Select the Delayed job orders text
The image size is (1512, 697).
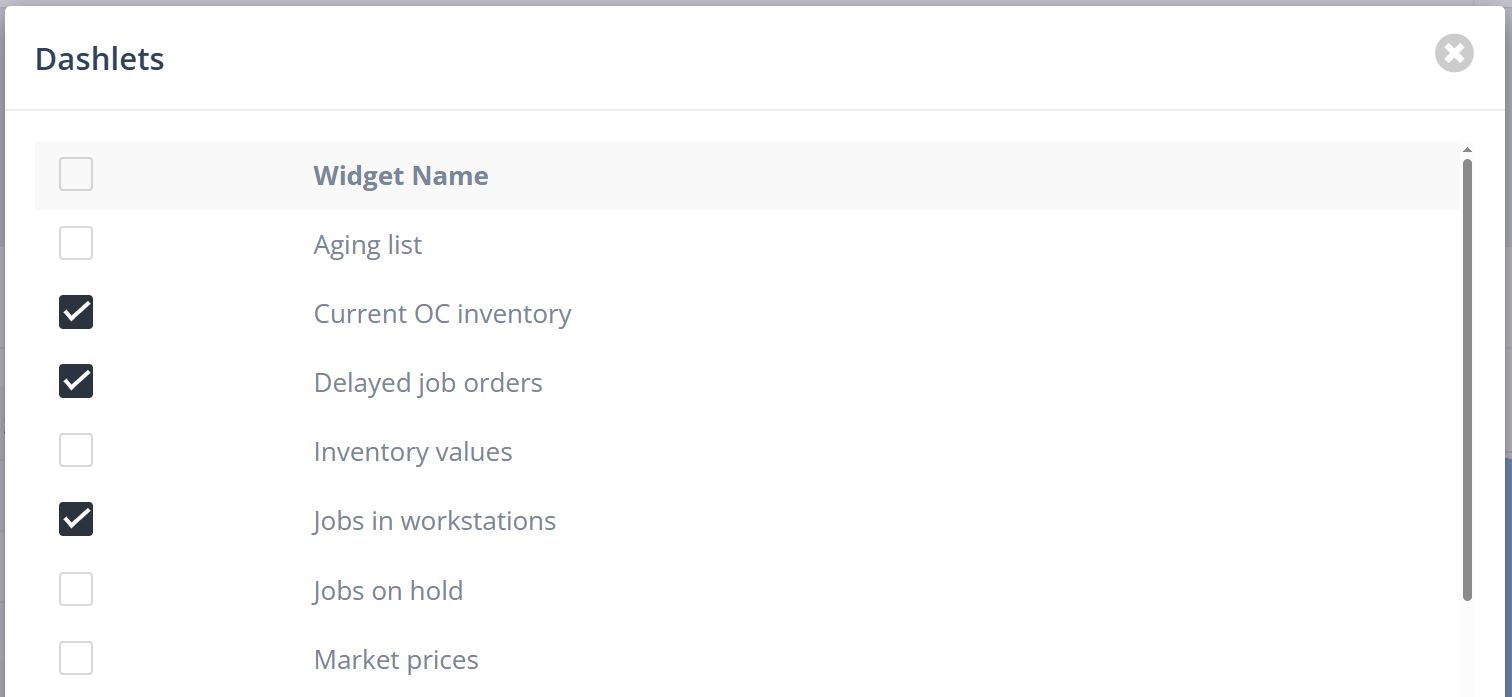pos(428,383)
